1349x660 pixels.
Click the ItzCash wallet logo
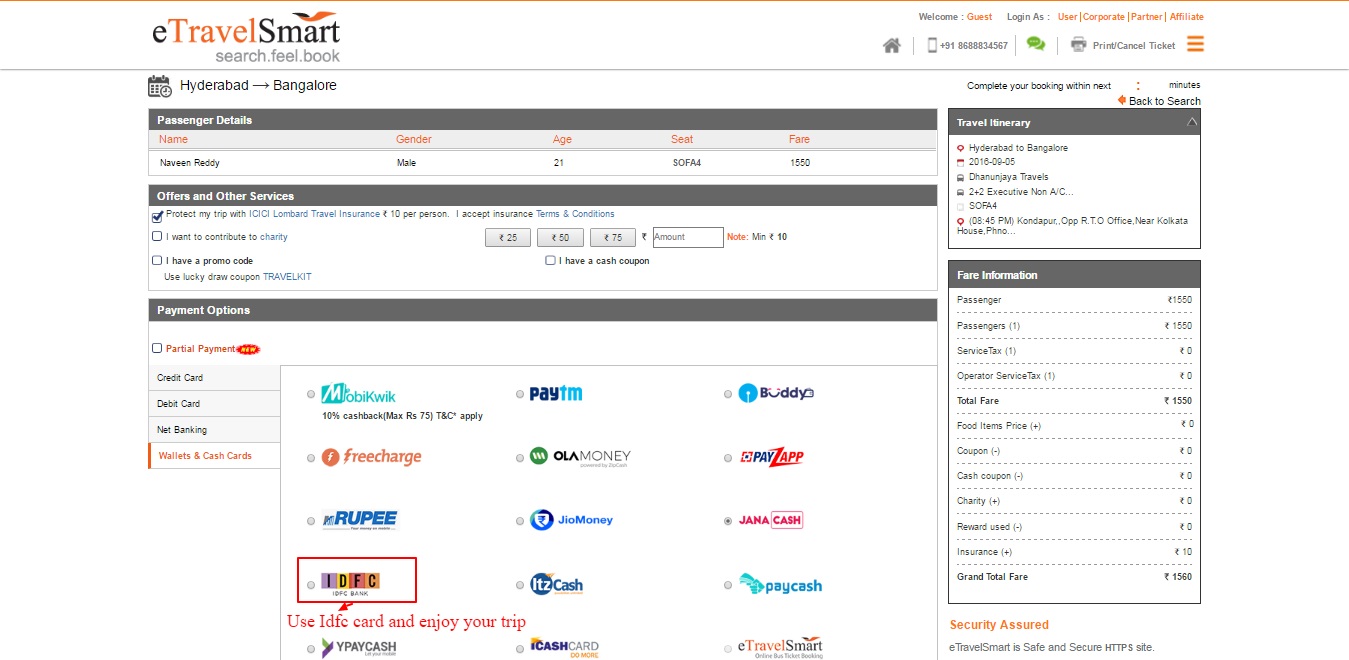point(556,585)
